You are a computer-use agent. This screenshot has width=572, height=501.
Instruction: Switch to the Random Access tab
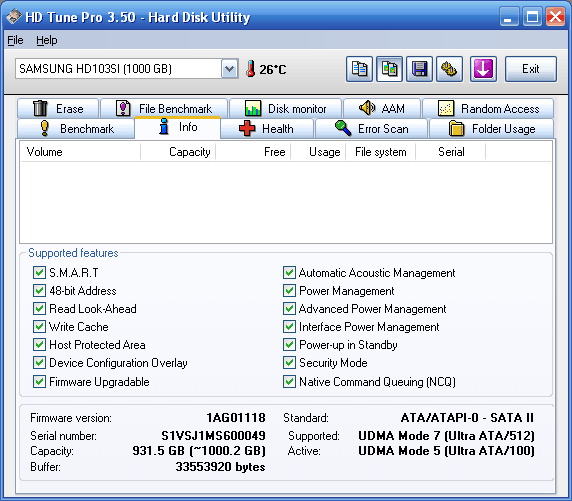pyautogui.click(x=488, y=108)
